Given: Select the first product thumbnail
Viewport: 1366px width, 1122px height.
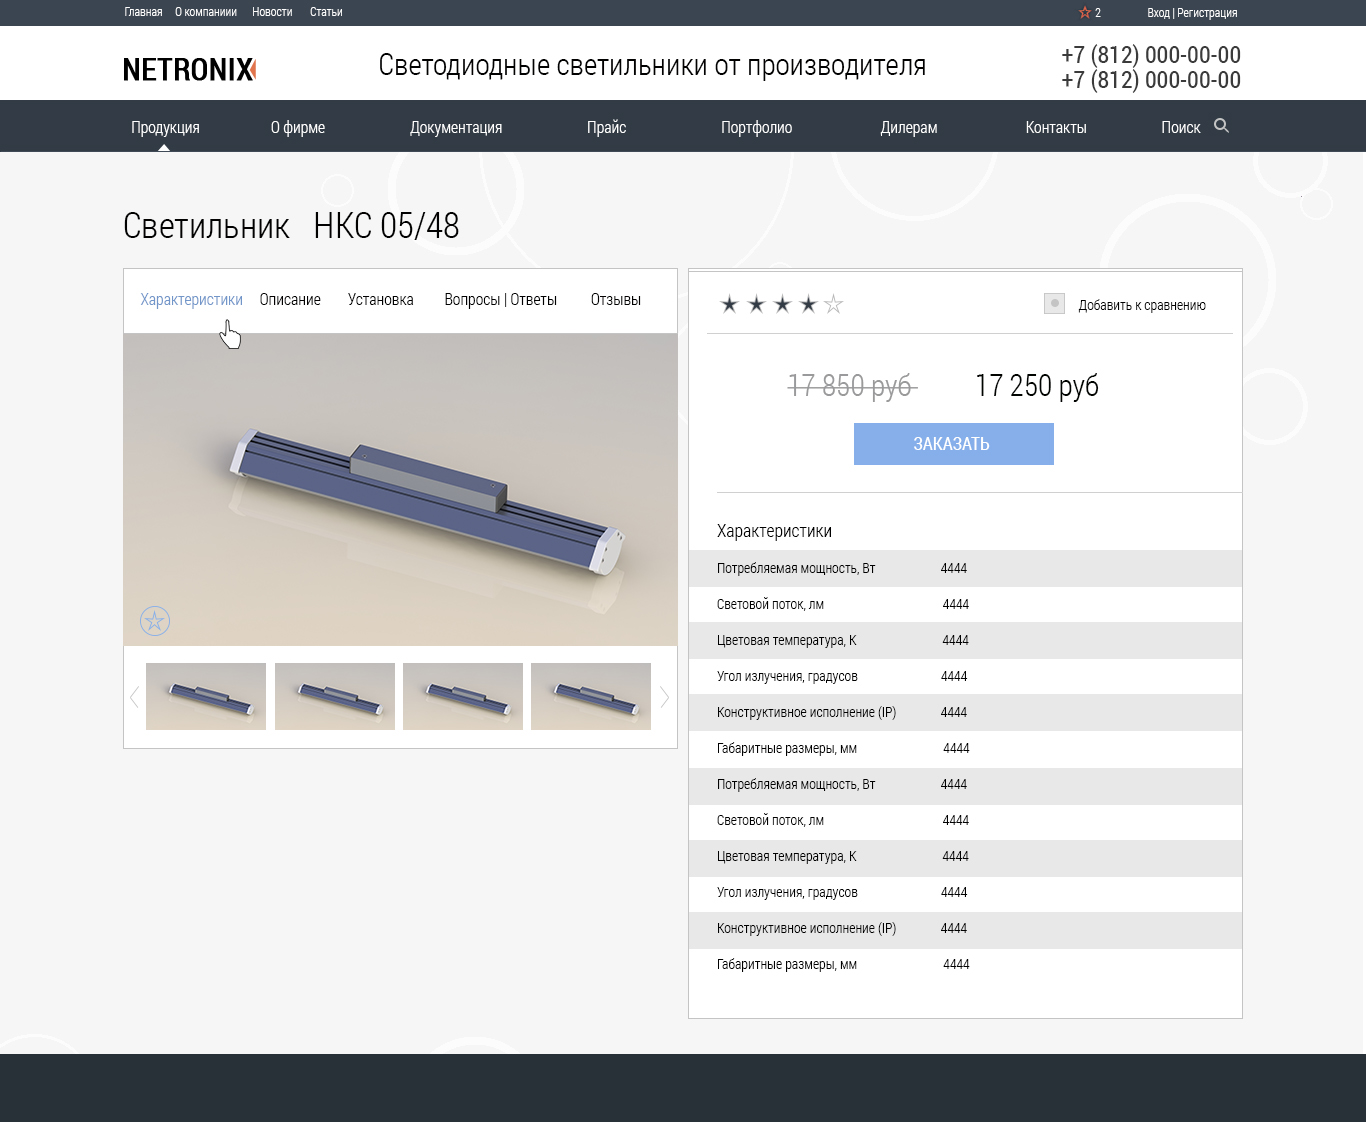Looking at the screenshot, I should tap(206, 696).
